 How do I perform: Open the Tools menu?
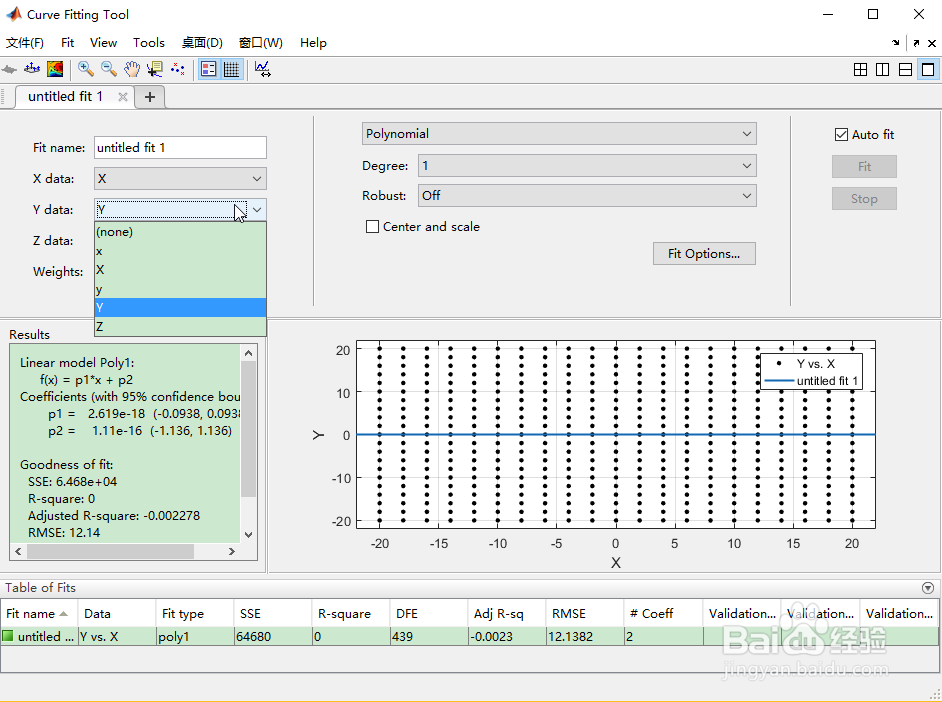pyautogui.click(x=148, y=43)
